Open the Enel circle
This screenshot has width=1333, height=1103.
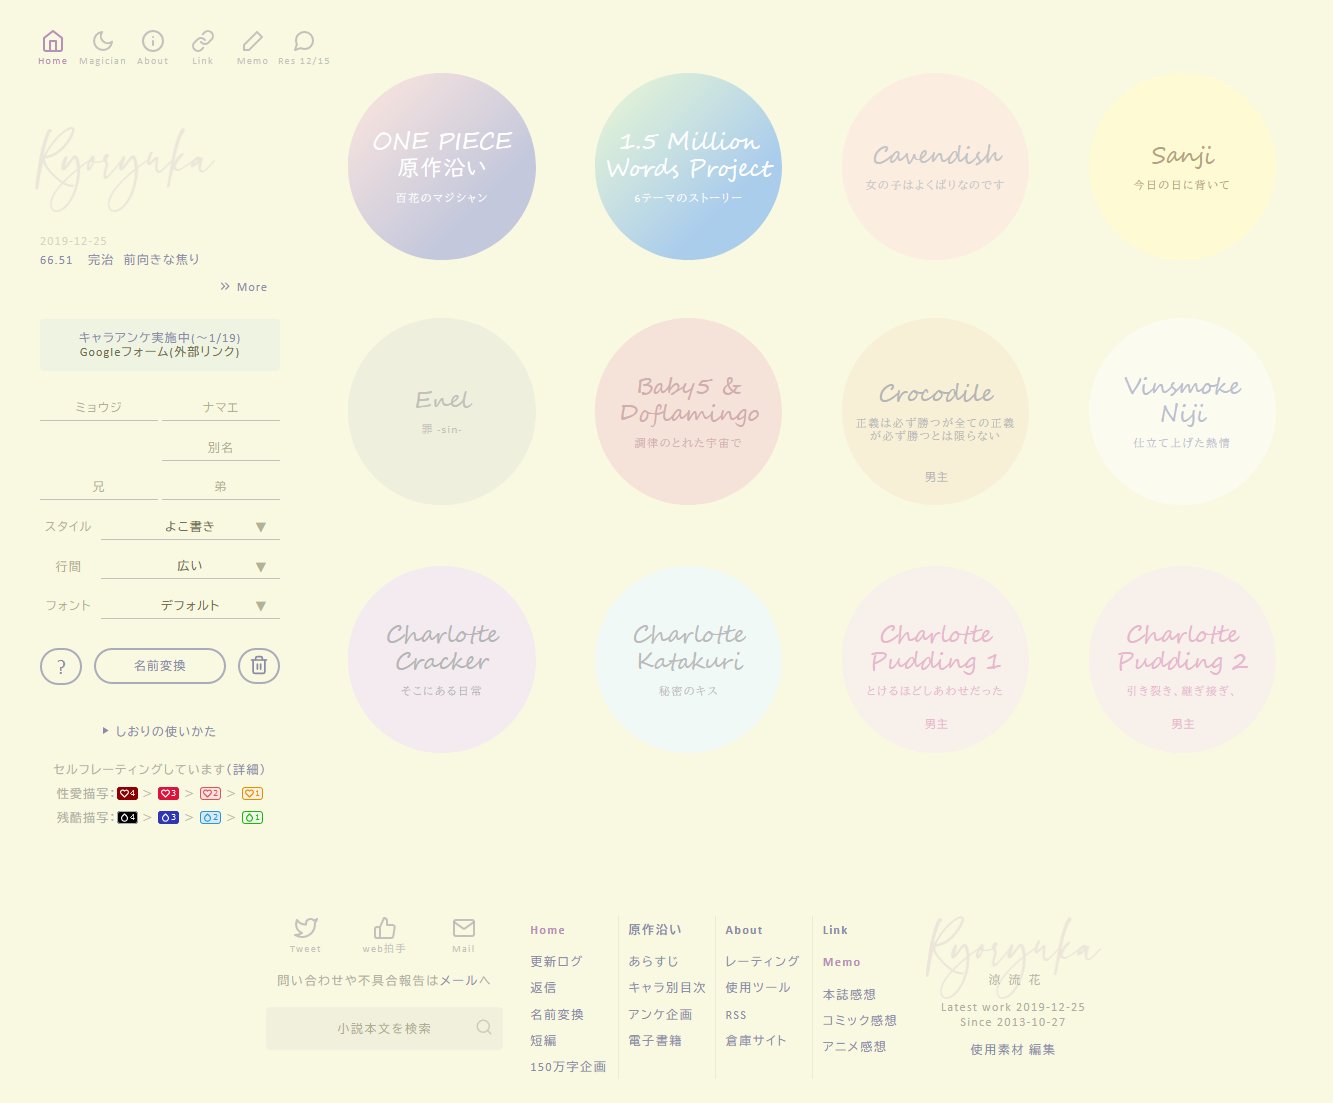[x=442, y=412]
